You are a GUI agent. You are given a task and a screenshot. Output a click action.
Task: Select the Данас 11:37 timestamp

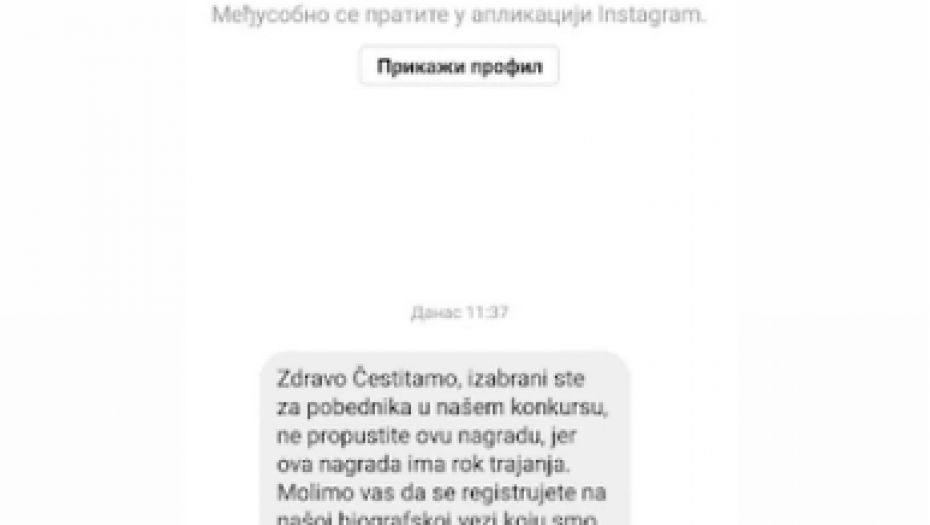coord(460,312)
